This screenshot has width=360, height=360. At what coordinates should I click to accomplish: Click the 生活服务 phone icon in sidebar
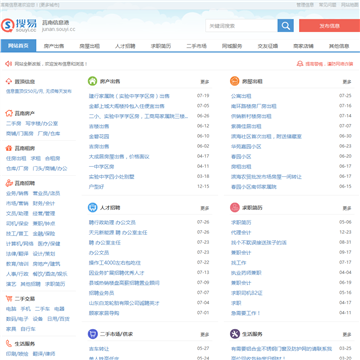pos(9,343)
